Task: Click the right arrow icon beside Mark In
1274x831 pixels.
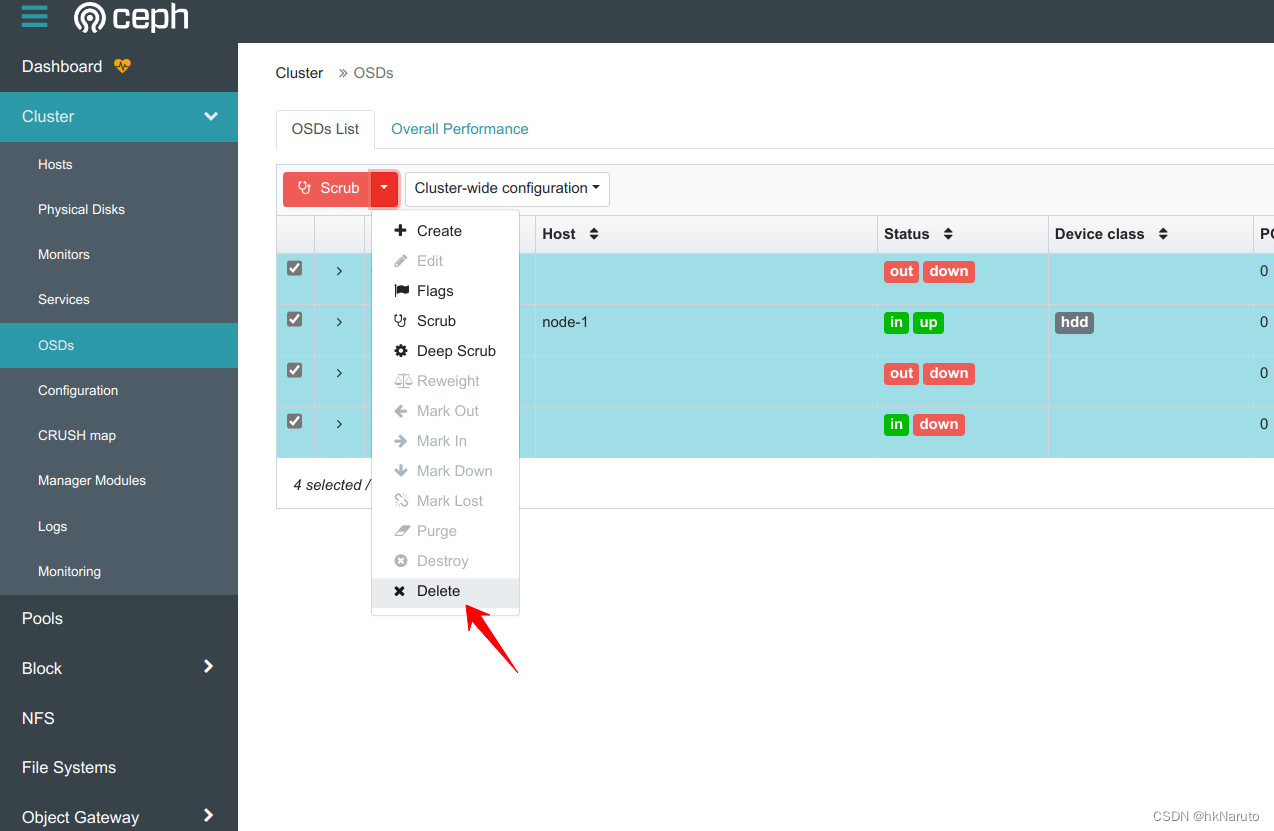Action: point(401,441)
